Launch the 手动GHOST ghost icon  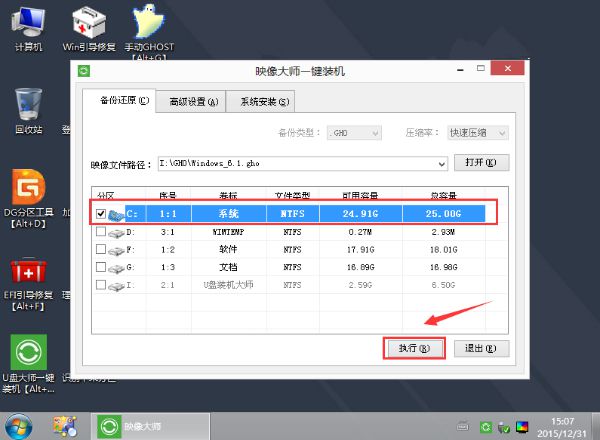(148, 26)
